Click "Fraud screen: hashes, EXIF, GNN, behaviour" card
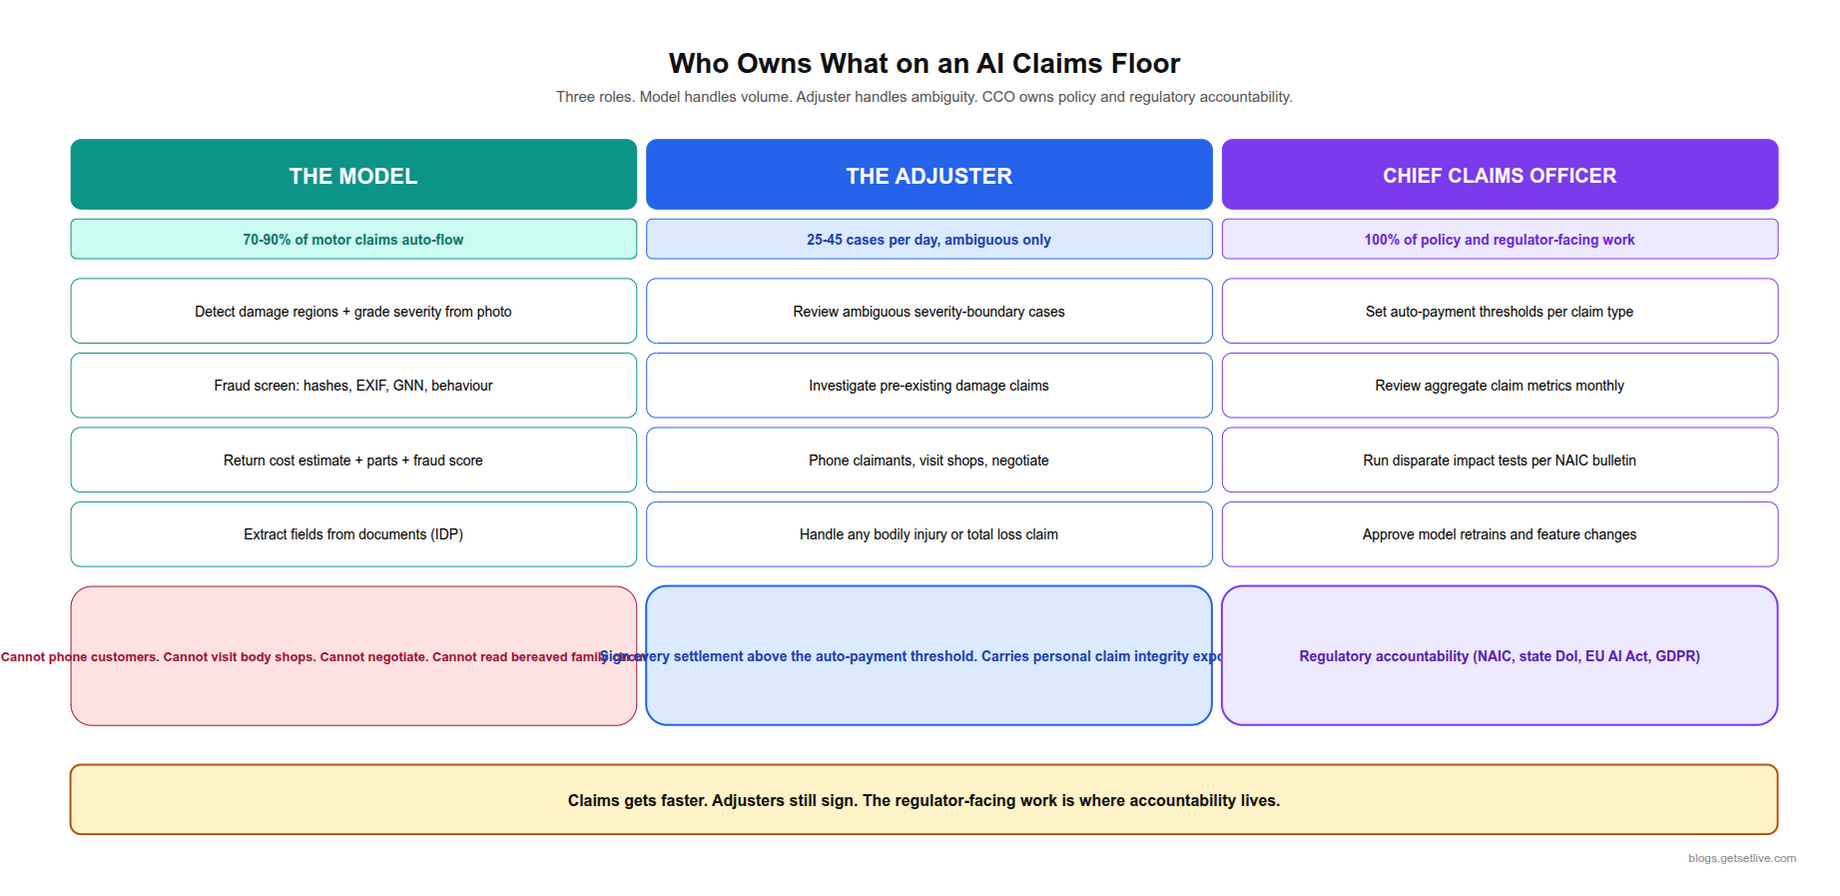The height and width of the screenshot is (896, 1840). point(353,385)
